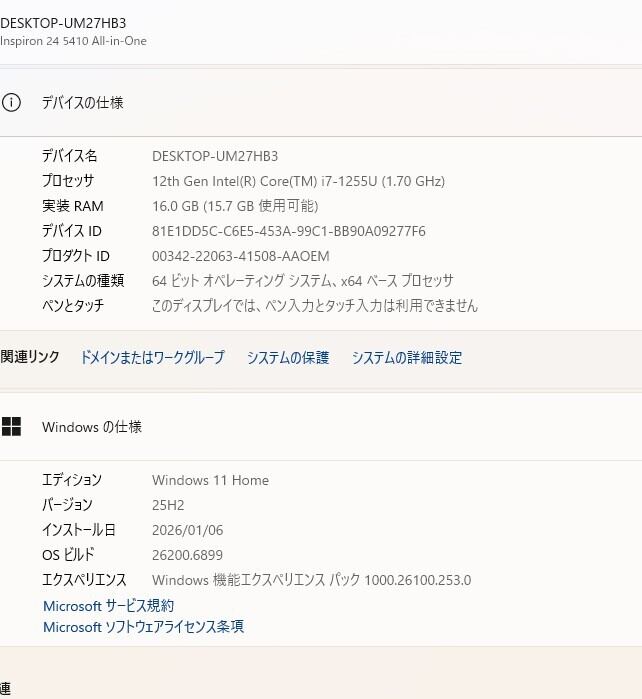The width and height of the screenshot is (642, 699).
Task: Click the version value 25H2
Action: click(x=168, y=505)
